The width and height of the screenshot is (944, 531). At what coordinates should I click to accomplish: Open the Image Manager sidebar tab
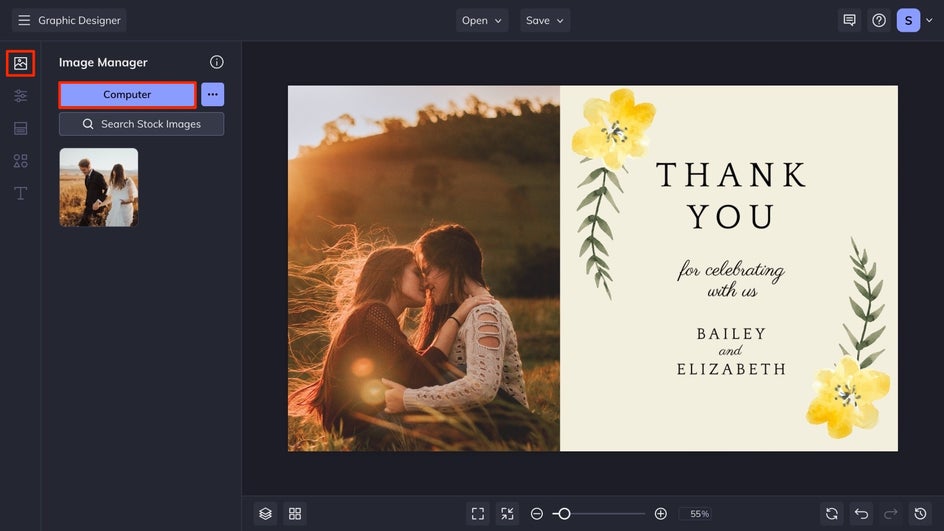[x=20, y=63]
